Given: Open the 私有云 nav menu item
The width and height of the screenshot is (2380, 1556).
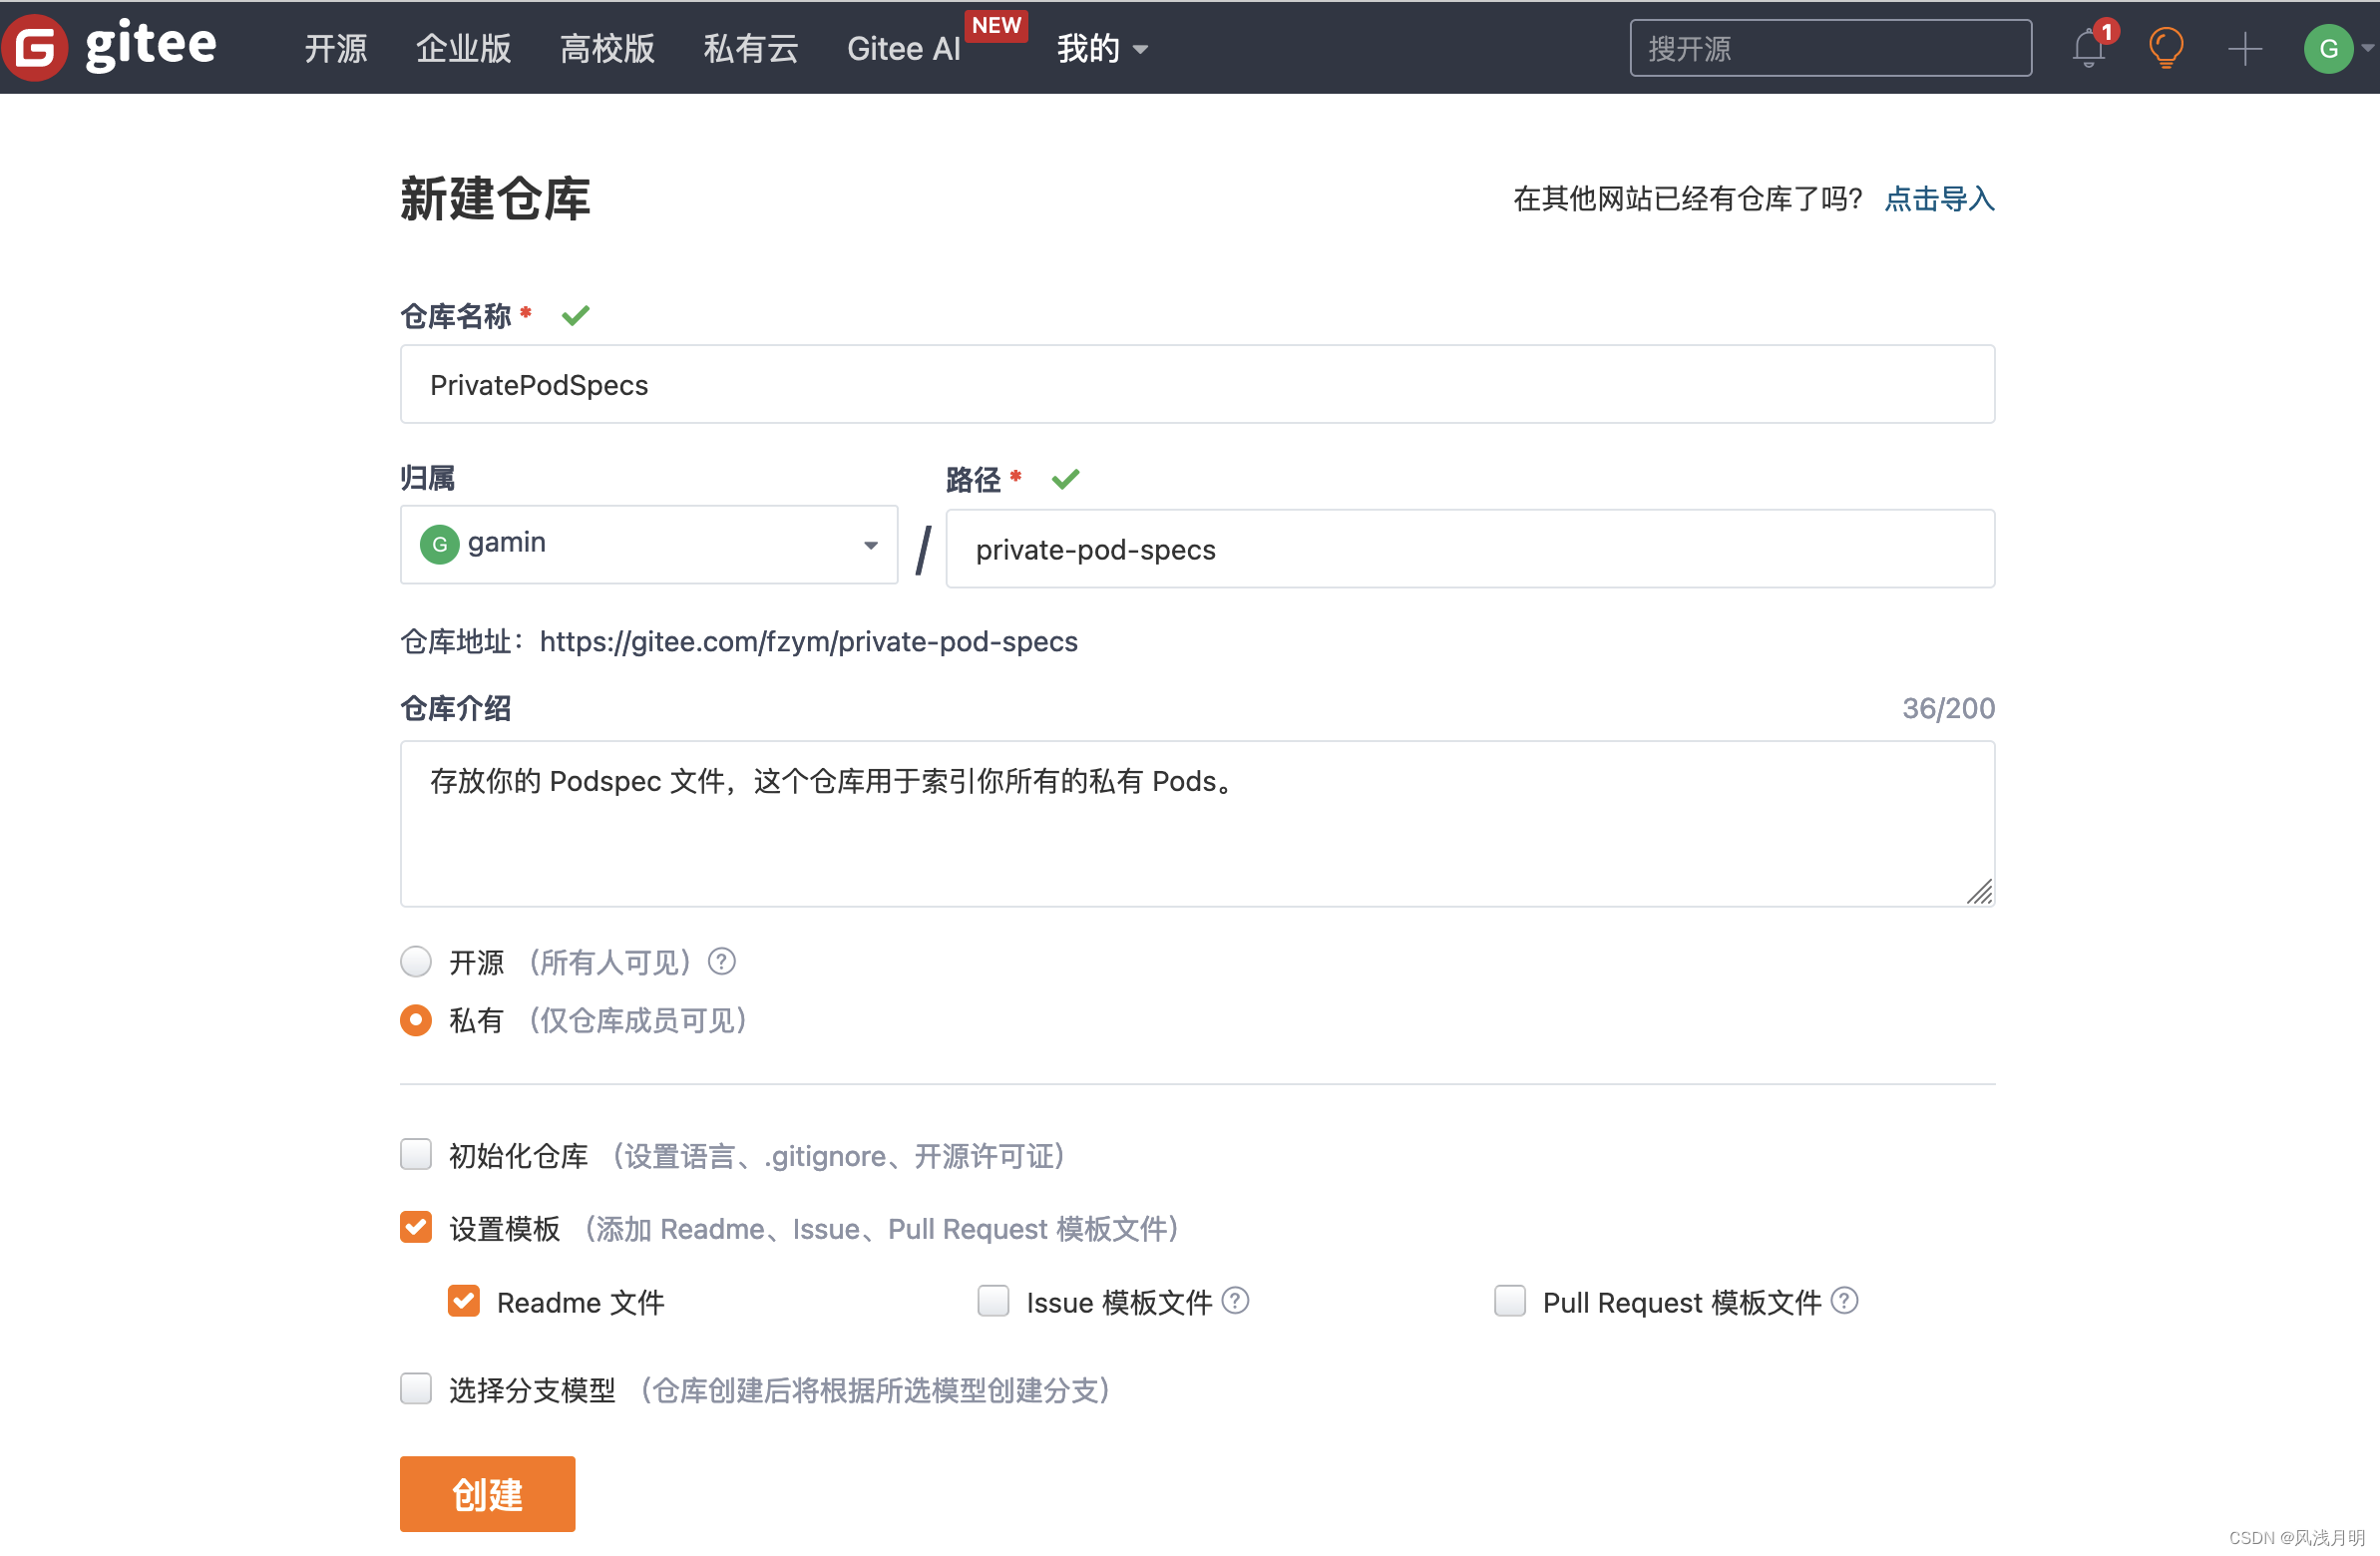Looking at the screenshot, I should point(751,48).
